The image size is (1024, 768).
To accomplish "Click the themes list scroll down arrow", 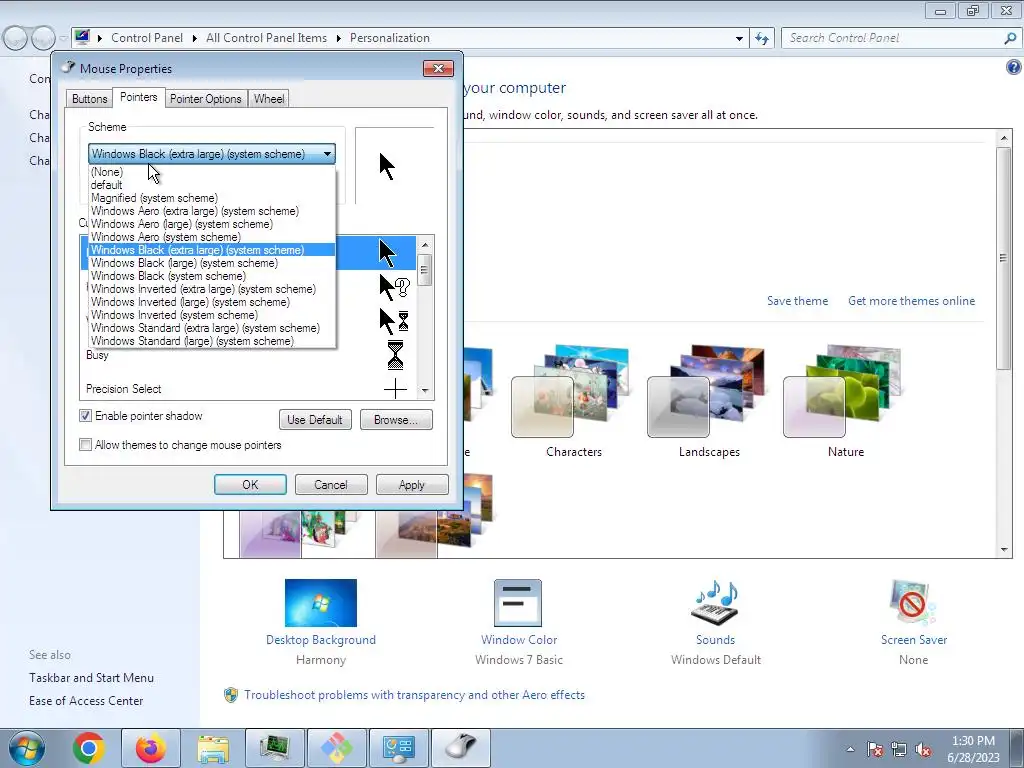I will (x=1004, y=550).
